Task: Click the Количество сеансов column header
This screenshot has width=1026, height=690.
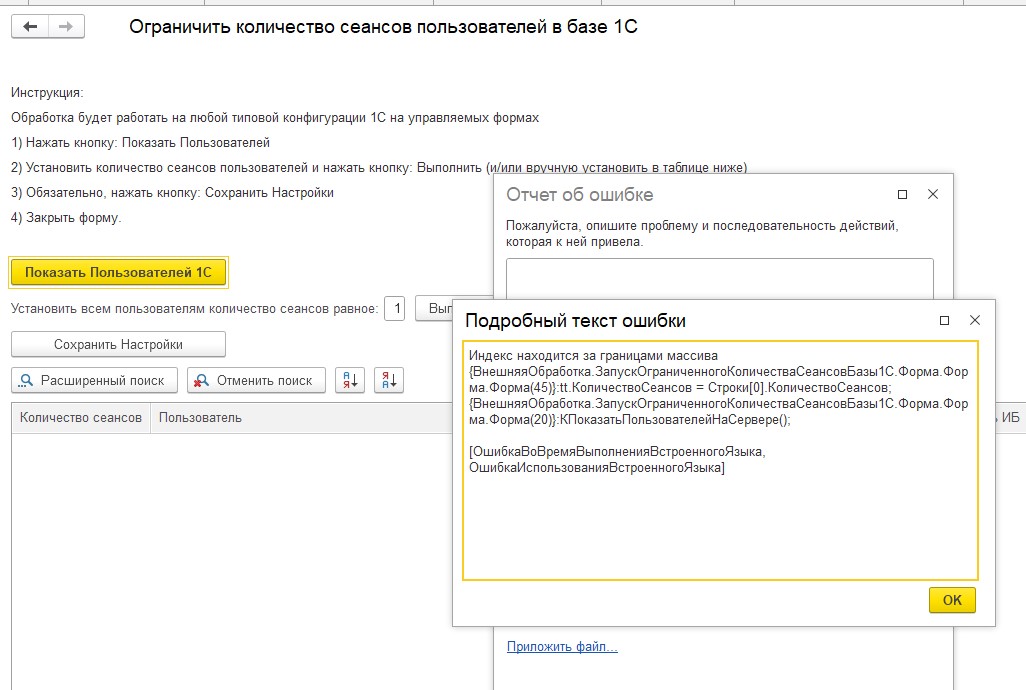Action: (x=80, y=417)
